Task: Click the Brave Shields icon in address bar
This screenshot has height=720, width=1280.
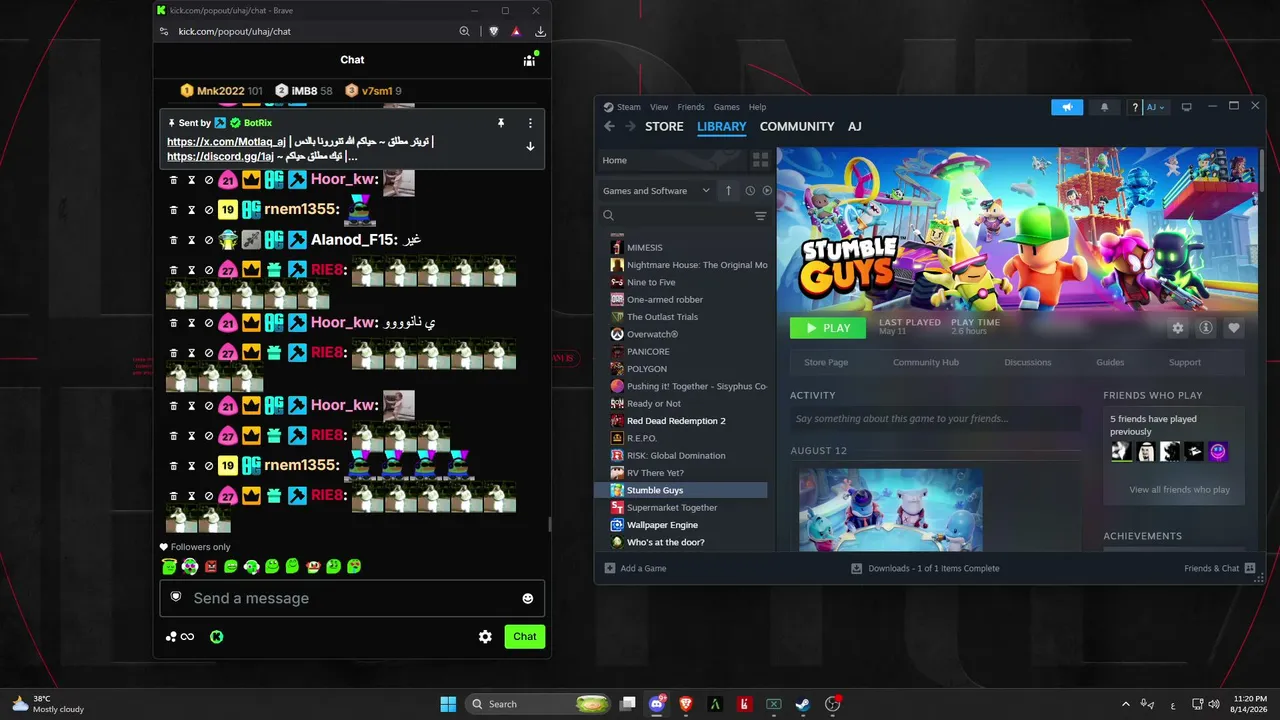Action: [493, 31]
